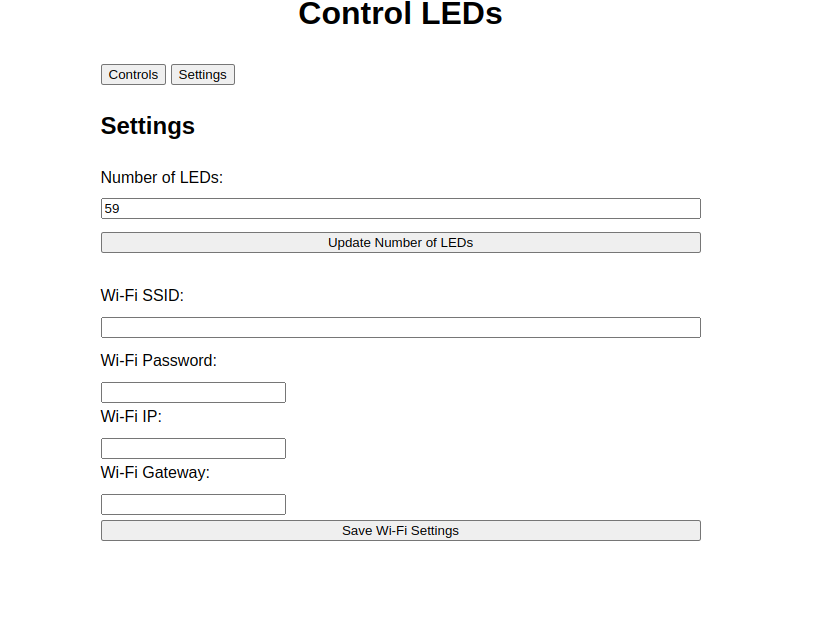Click the "Wi-Fi Password:" label
The height and width of the screenshot is (621, 831).
(158, 361)
